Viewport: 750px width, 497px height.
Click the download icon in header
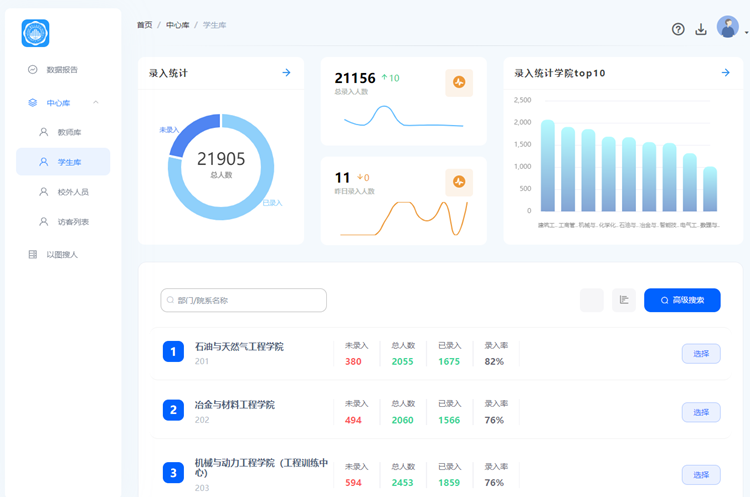pyautogui.click(x=701, y=29)
